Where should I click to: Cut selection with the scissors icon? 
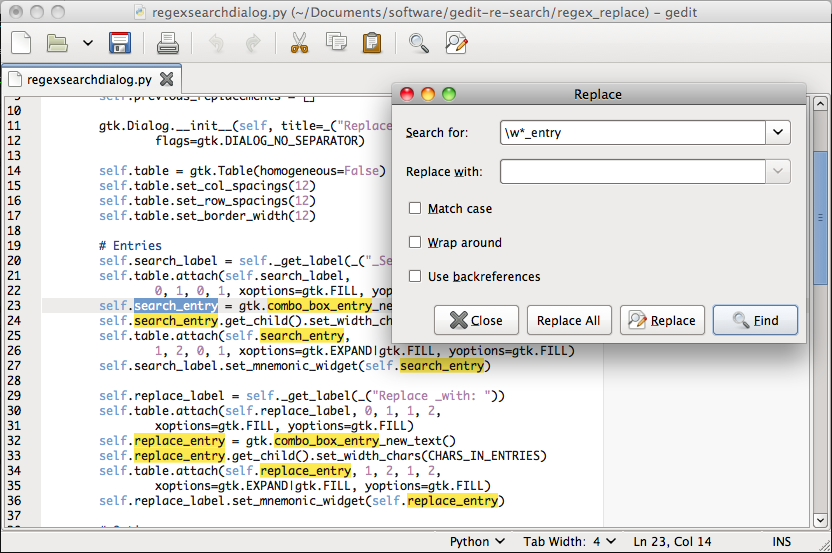299,43
